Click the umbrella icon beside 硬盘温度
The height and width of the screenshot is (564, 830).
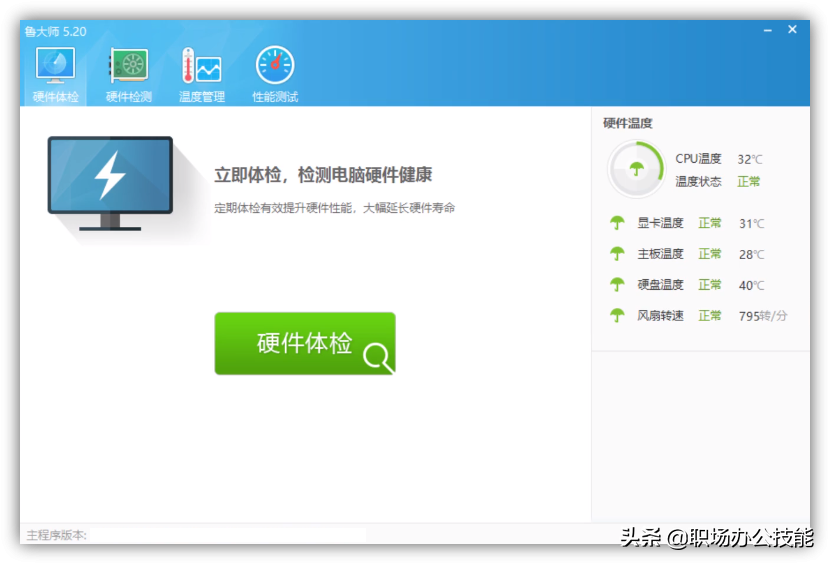[x=617, y=284]
